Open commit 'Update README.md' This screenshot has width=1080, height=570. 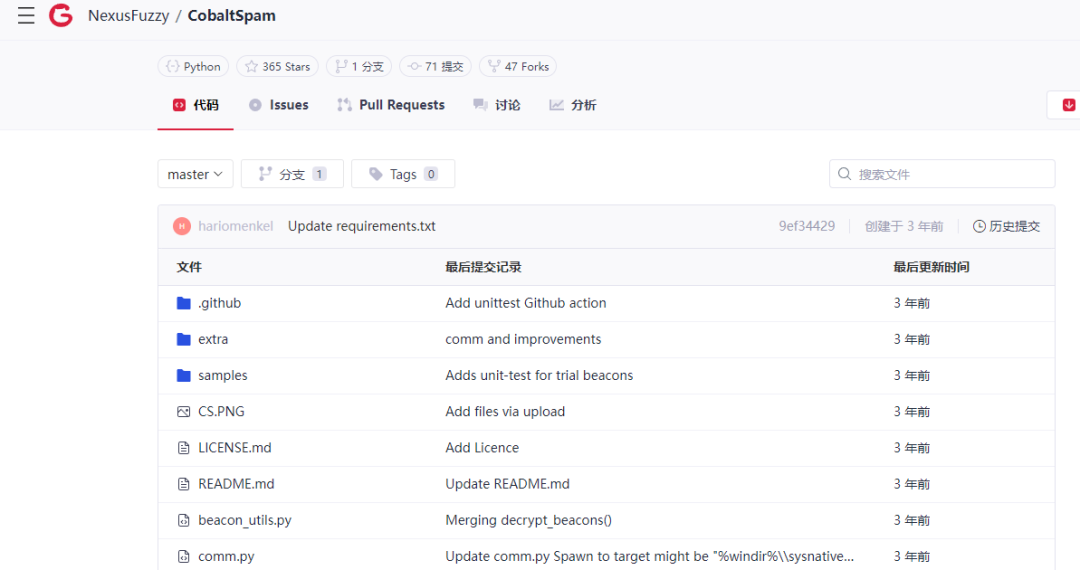point(507,484)
